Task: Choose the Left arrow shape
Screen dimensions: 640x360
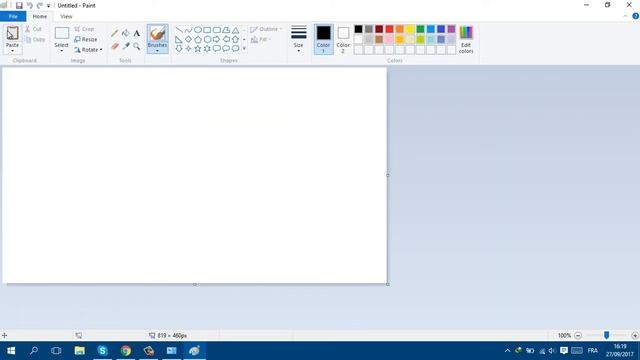Action: point(226,40)
